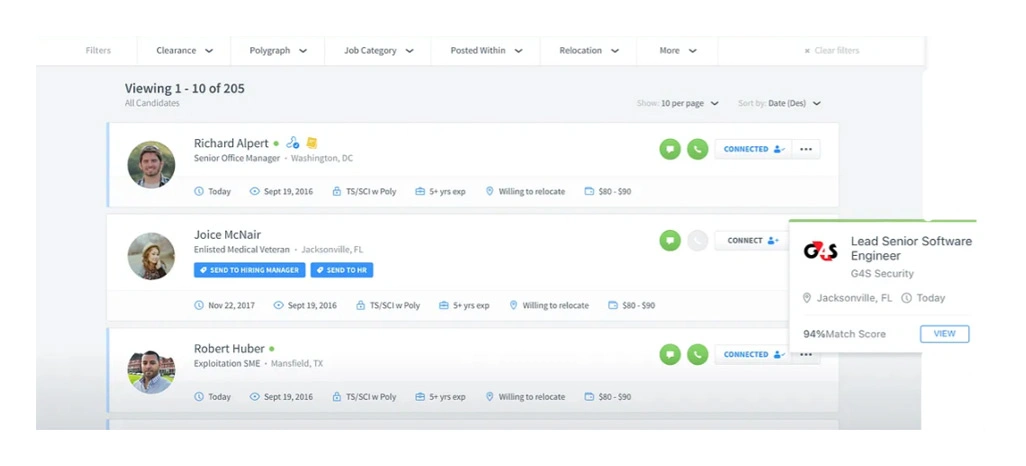Click the clock icon in Robert Huber's row
This screenshot has width=1026, height=466.
click(199, 397)
